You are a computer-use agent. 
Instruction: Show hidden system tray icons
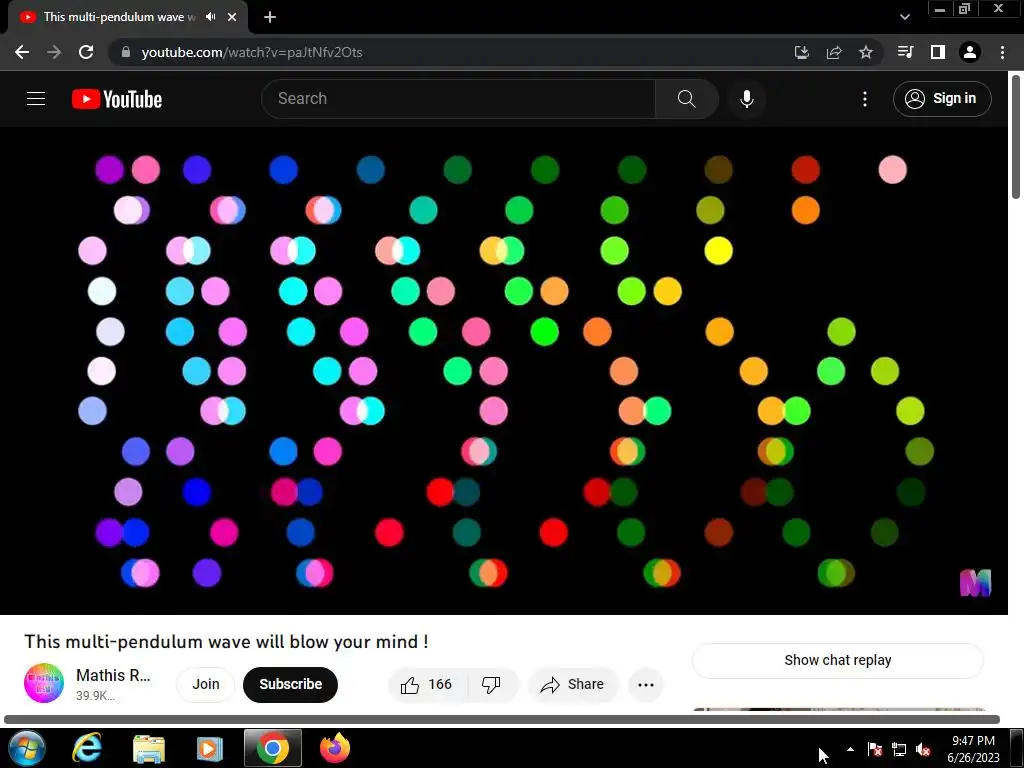click(x=850, y=749)
